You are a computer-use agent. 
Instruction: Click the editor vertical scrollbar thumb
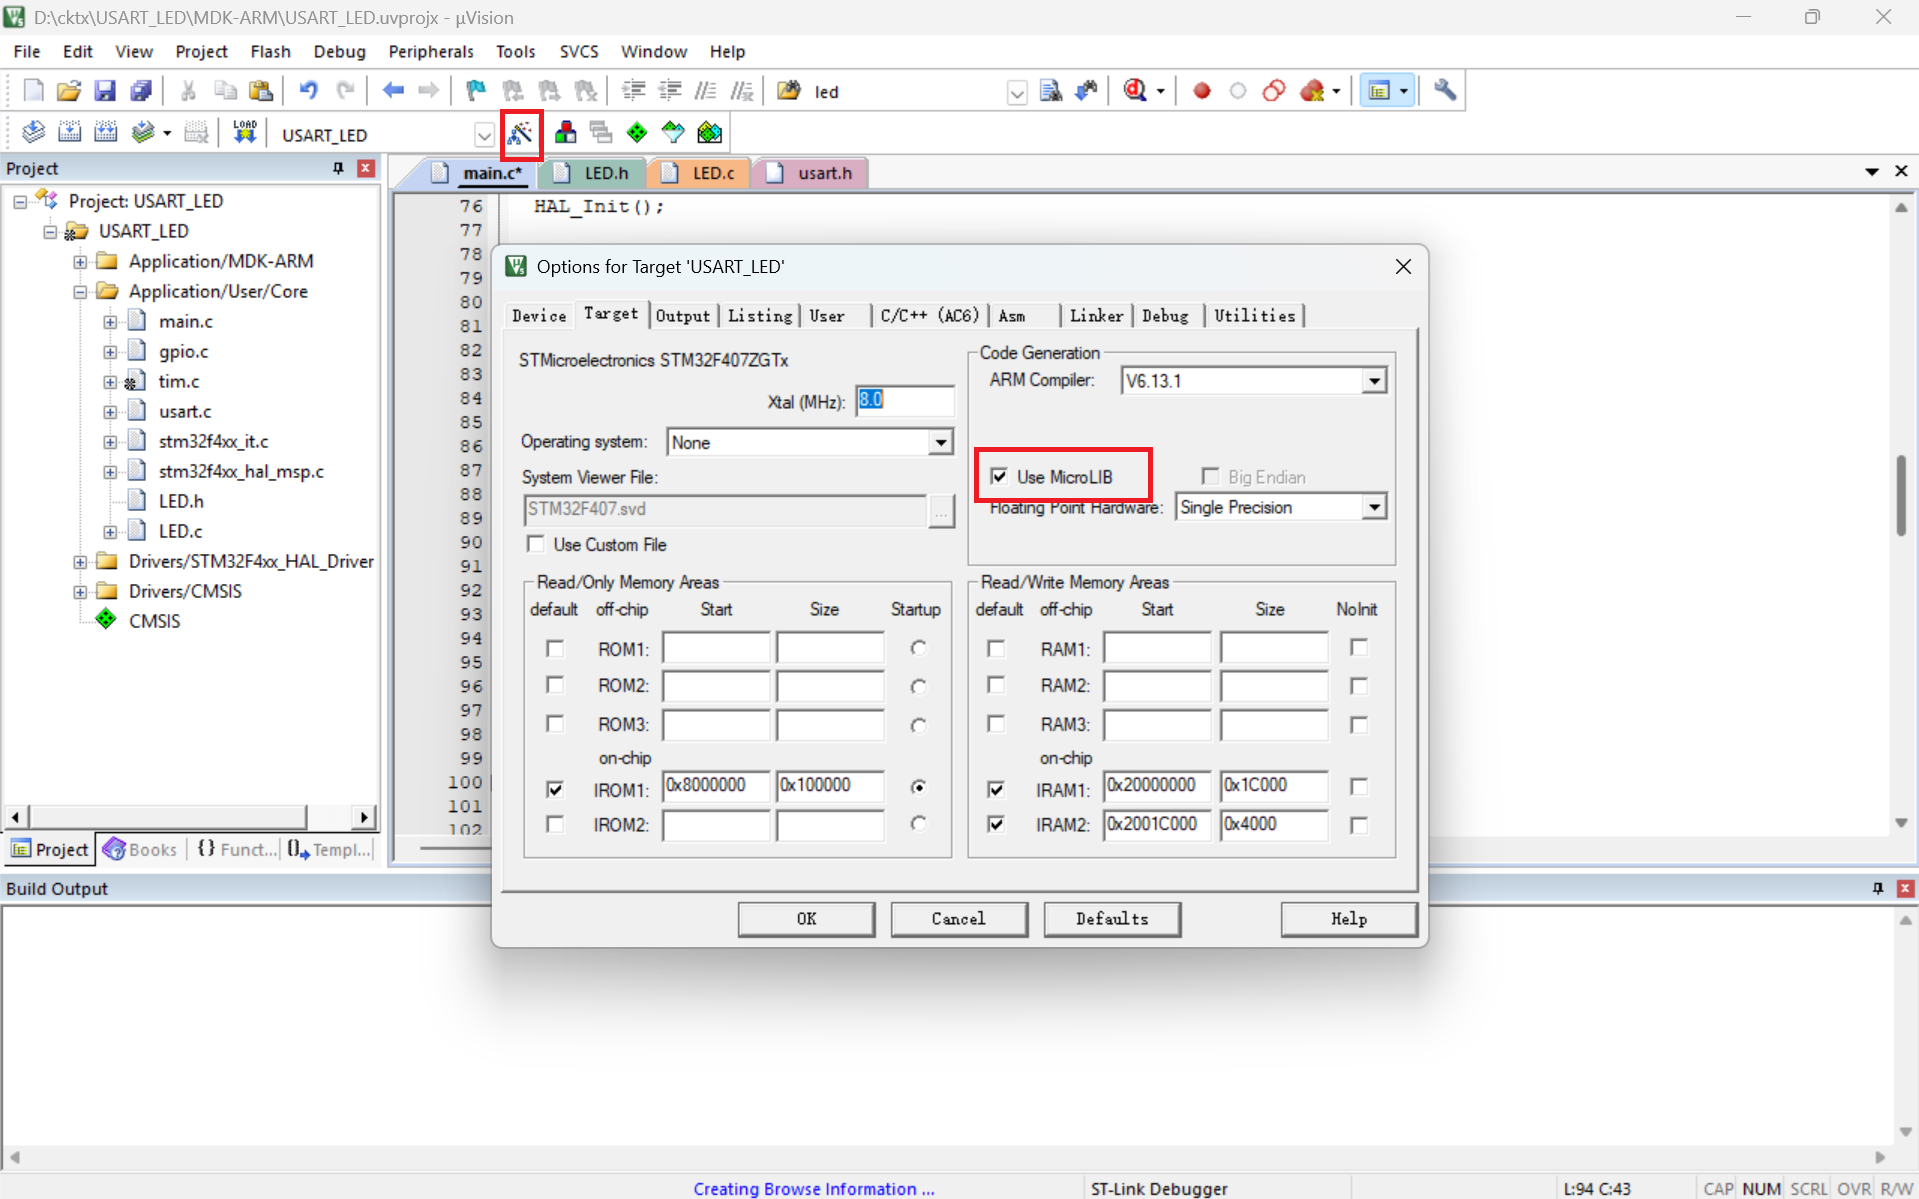[1901, 495]
